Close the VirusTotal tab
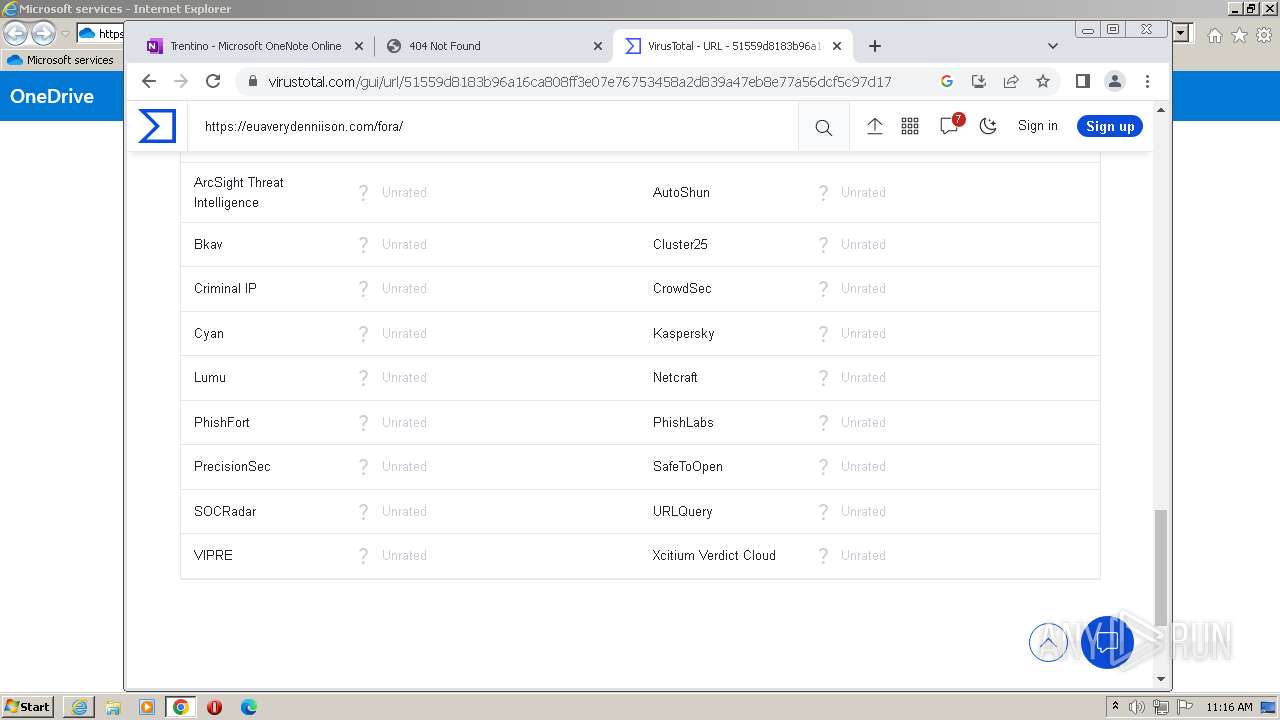This screenshot has width=1280, height=720. (x=837, y=46)
